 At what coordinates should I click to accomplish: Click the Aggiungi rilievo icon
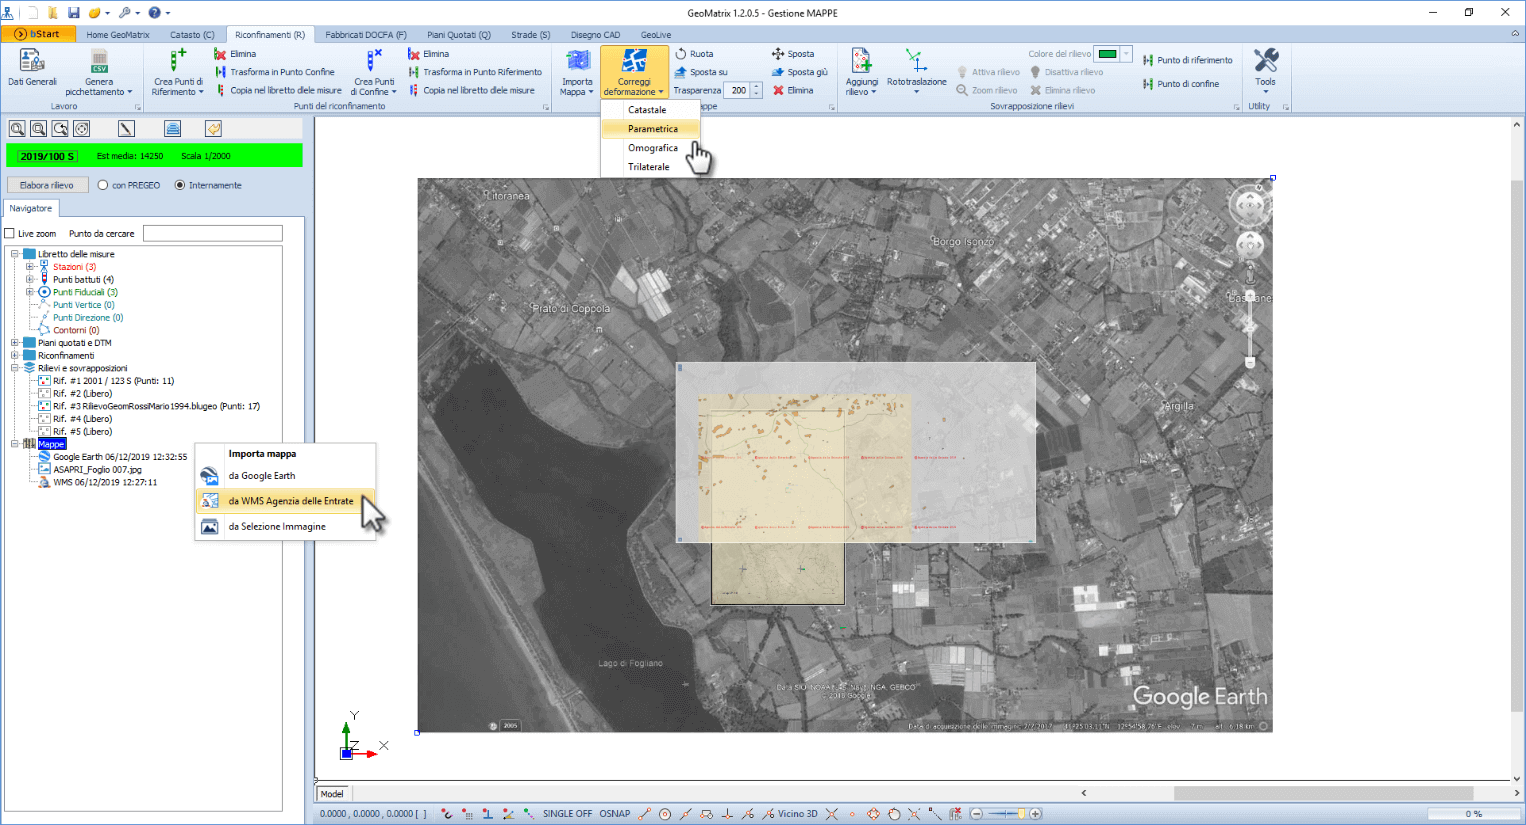coord(861,61)
